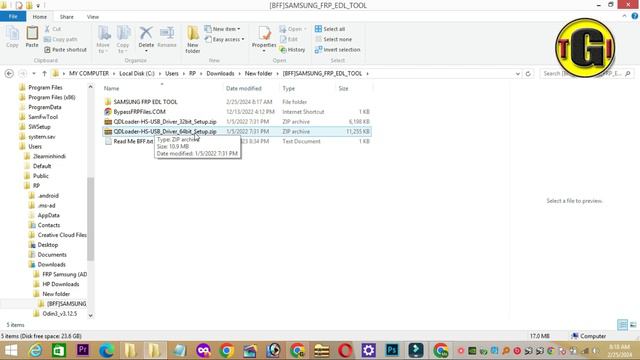The image size is (640, 360).
Task: Open Photoshop from the taskbar
Action: [x=392, y=350]
